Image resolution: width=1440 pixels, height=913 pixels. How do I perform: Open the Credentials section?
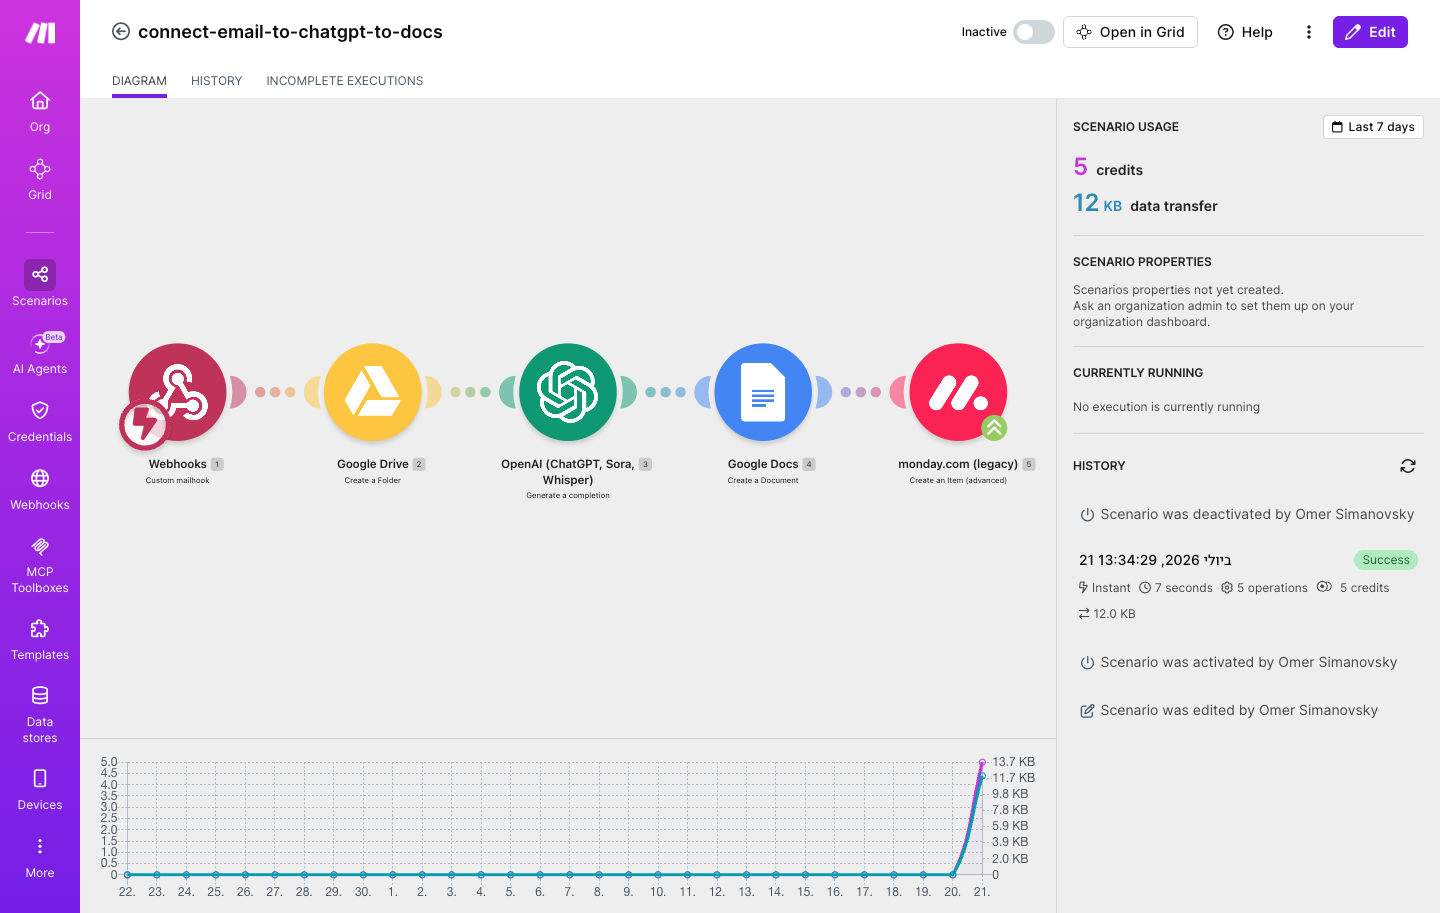(40, 422)
